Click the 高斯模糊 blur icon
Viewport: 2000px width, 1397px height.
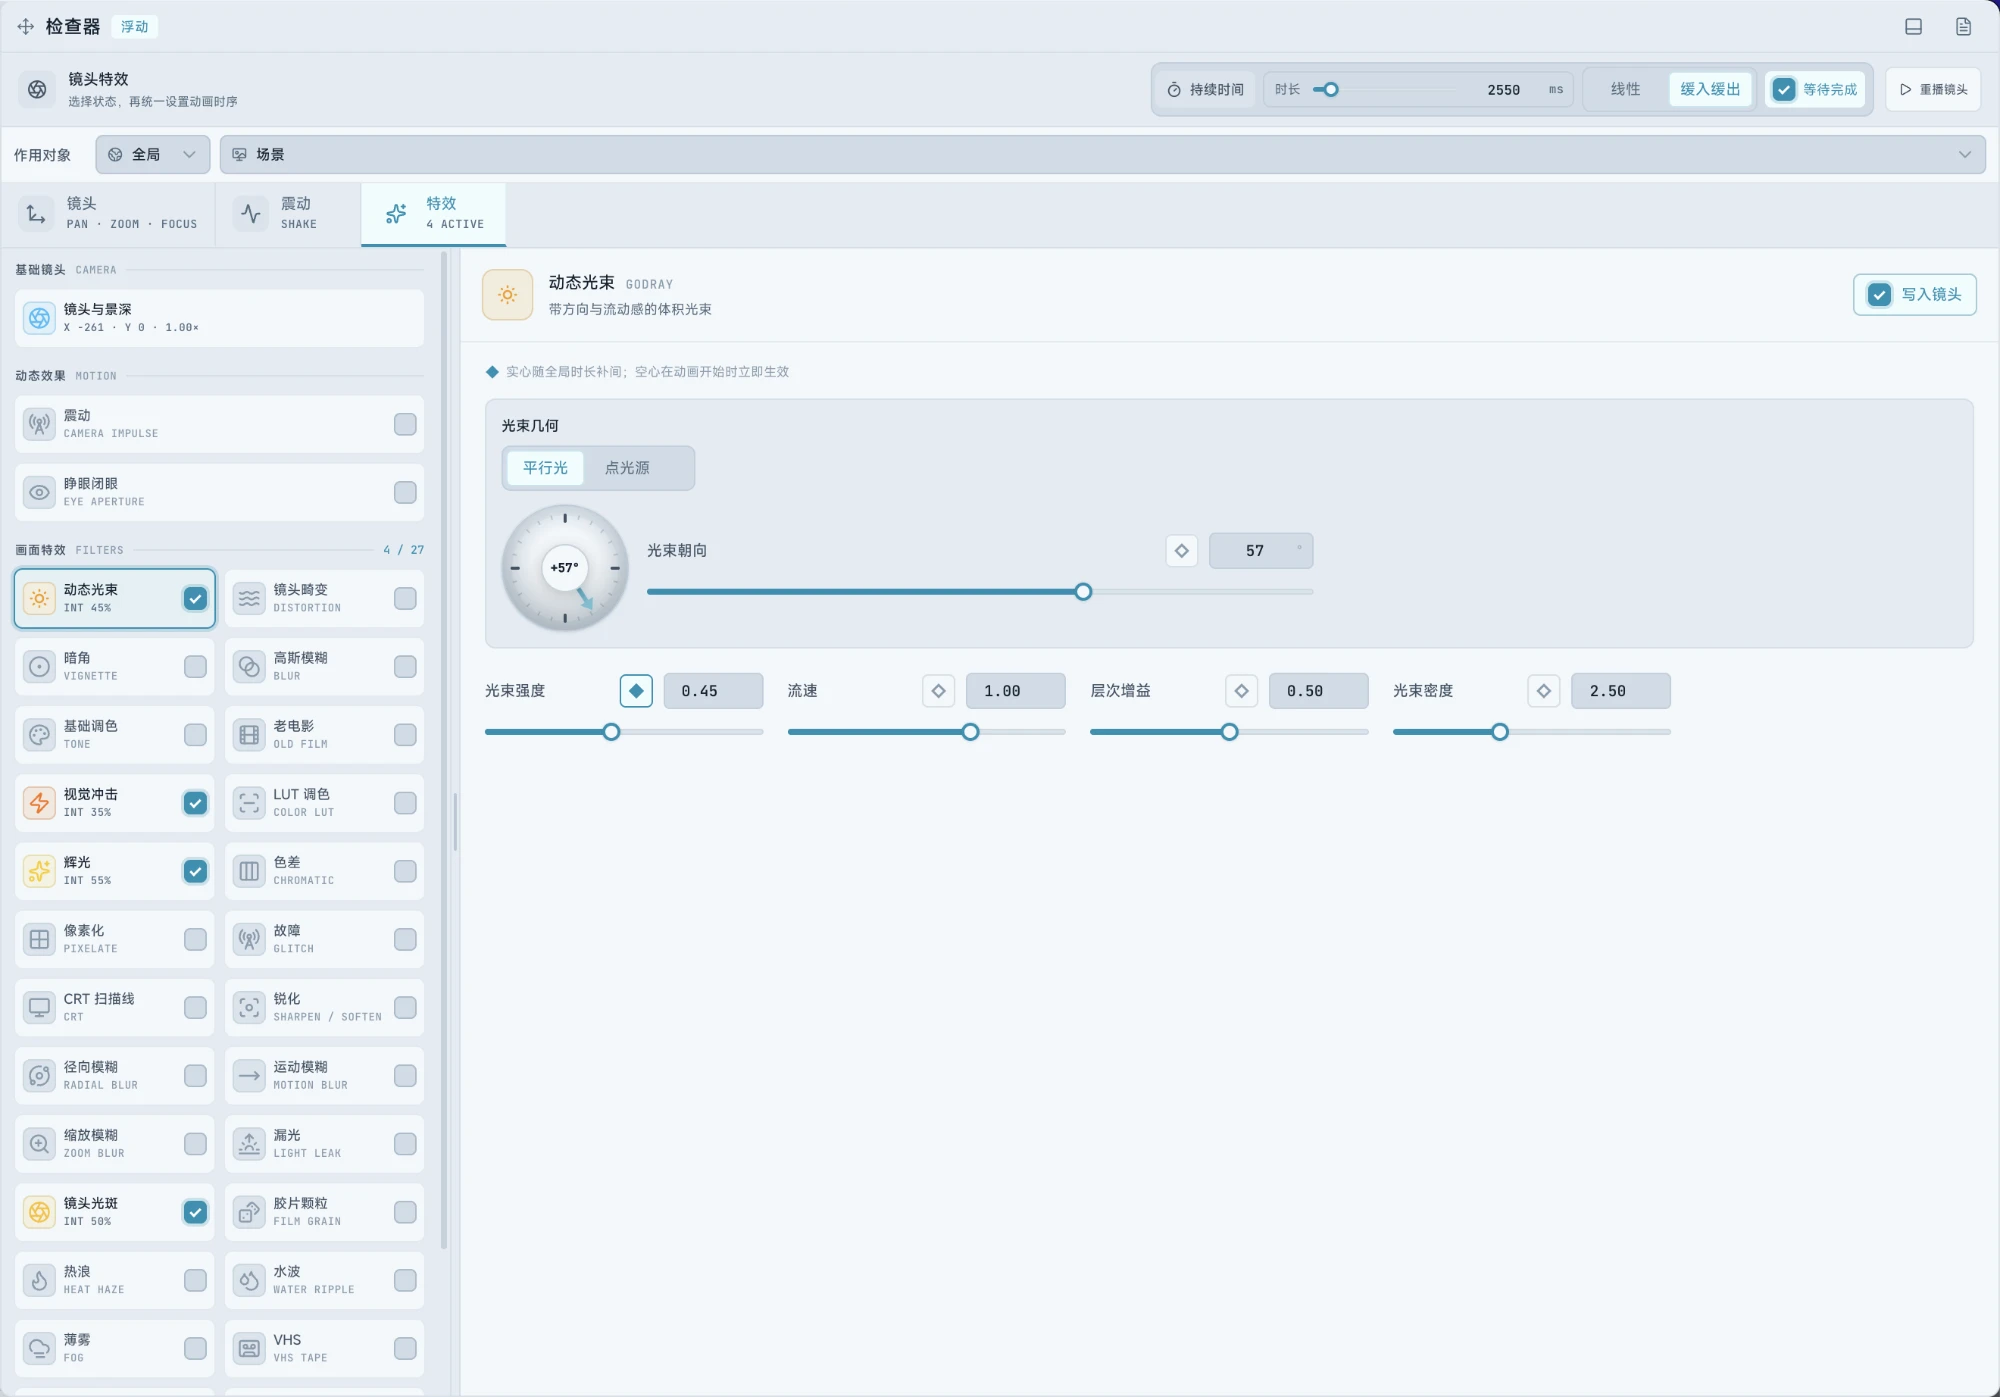[x=249, y=667]
